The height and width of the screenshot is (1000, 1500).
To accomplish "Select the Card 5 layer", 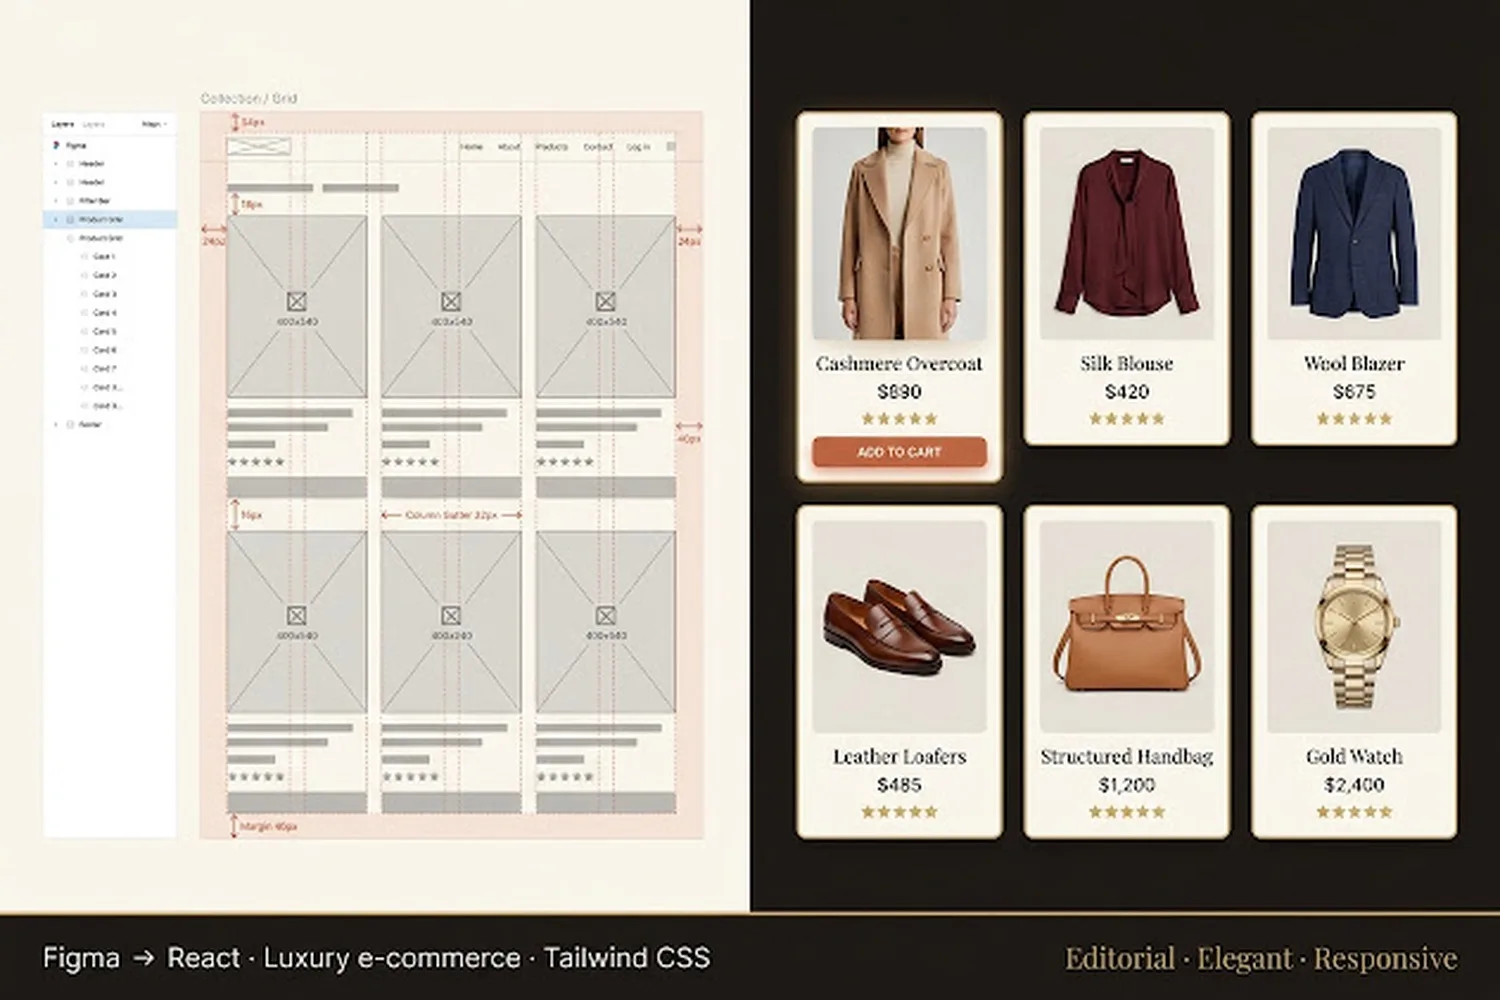I will [110, 331].
